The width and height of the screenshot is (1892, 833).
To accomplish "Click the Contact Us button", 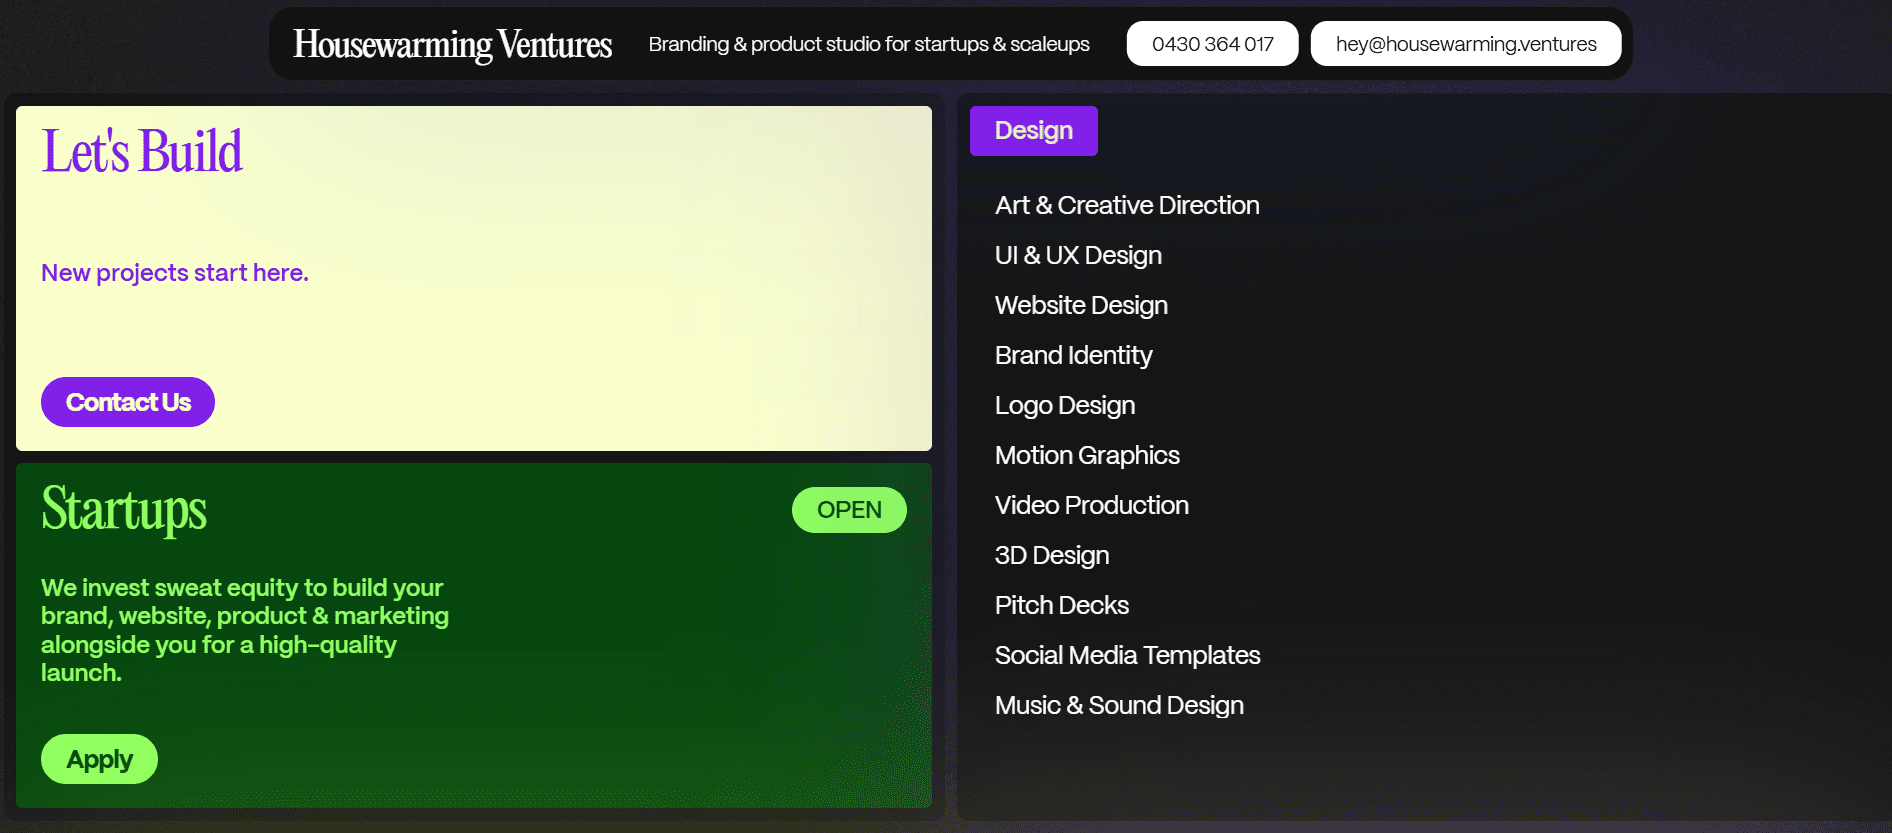I will coord(128,402).
